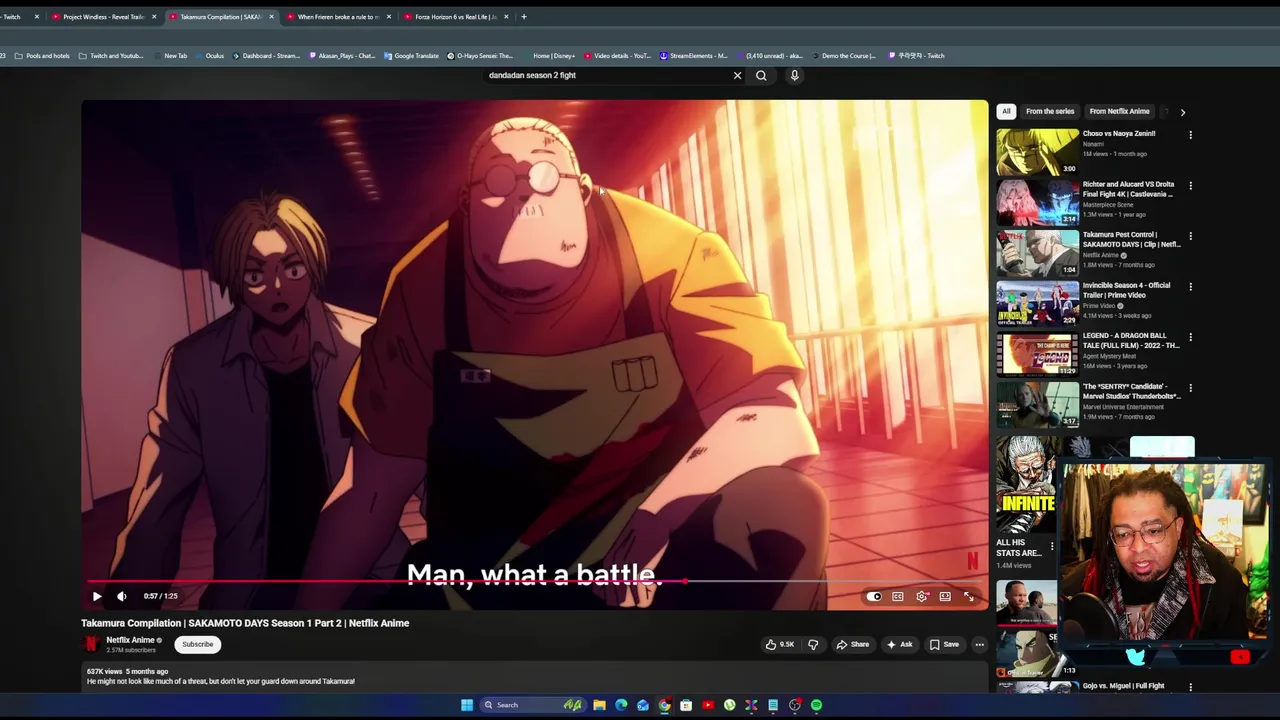Open options for Richter and Alucard video
The width and height of the screenshot is (1280, 720).
pyautogui.click(x=1190, y=186)
